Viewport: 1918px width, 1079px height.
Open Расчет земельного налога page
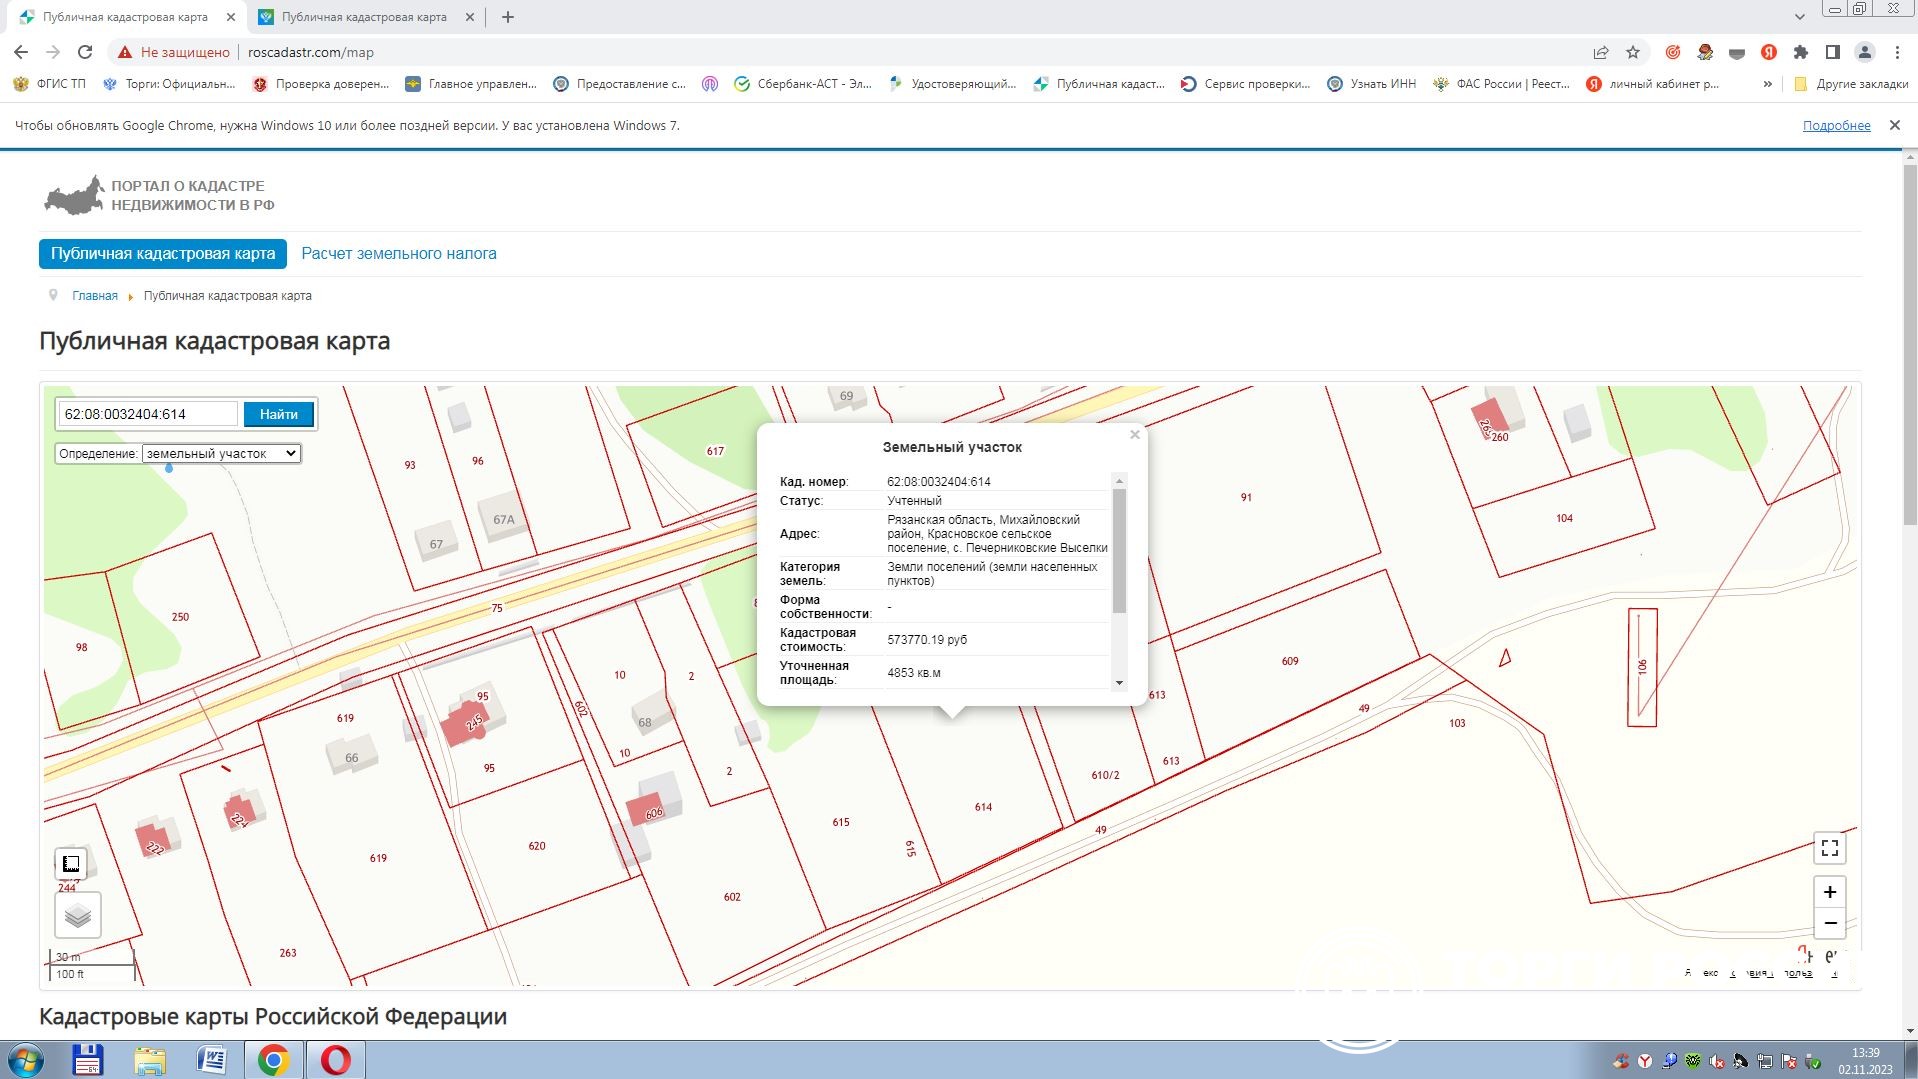399,254
